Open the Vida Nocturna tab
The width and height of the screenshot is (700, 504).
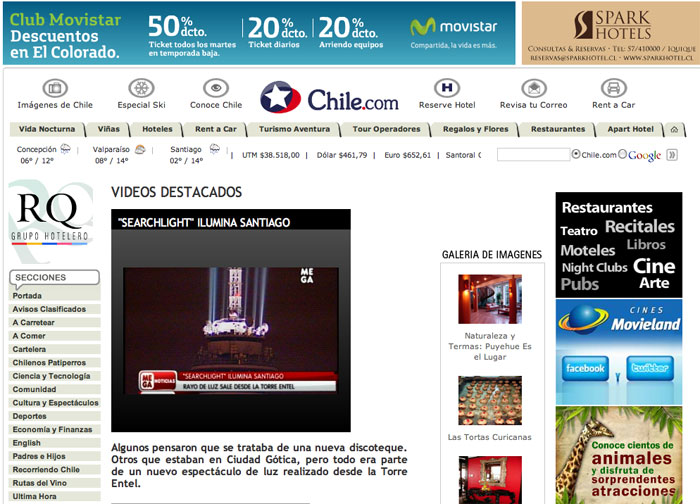47,129
